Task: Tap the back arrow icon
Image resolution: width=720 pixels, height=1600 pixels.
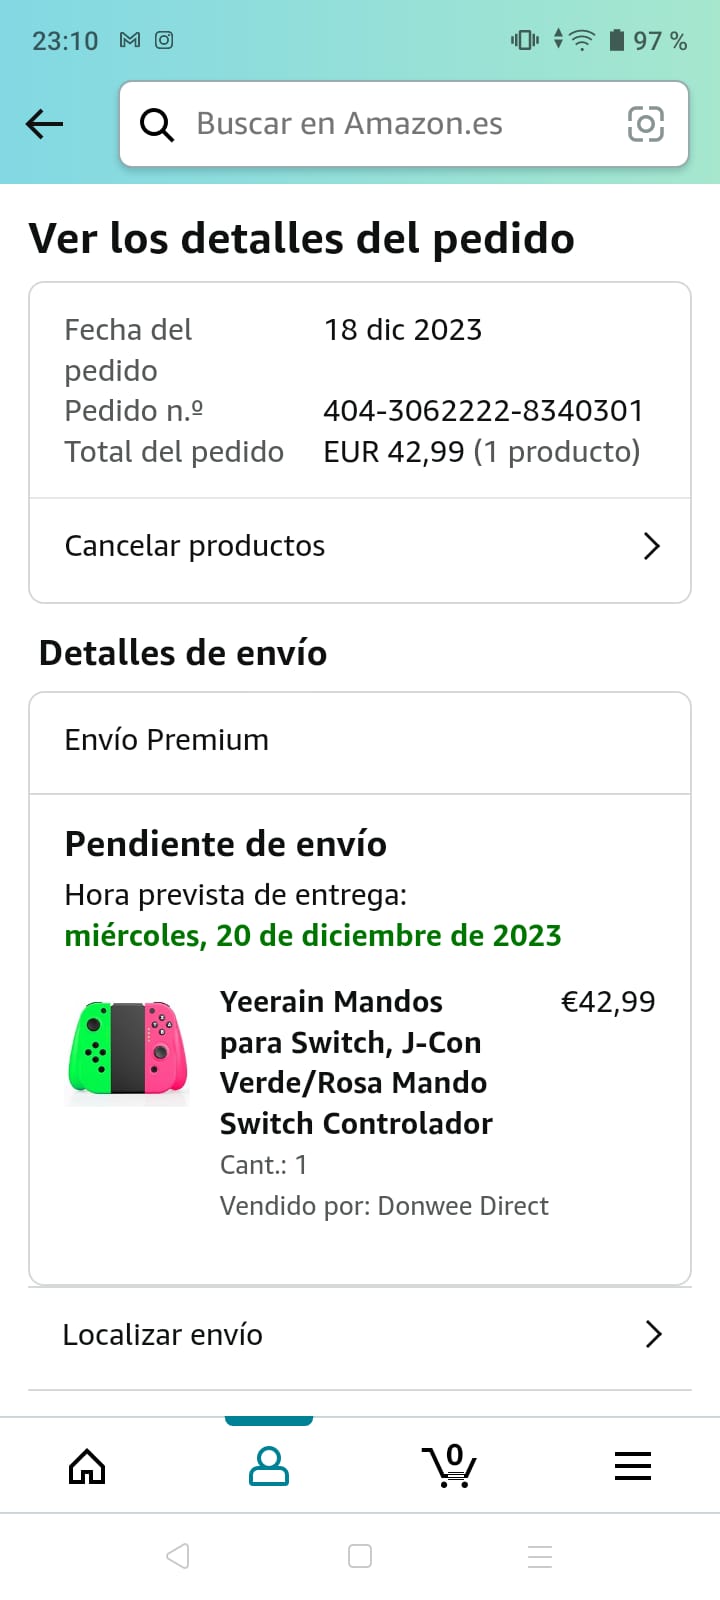Action: click(x=44, y=124)
